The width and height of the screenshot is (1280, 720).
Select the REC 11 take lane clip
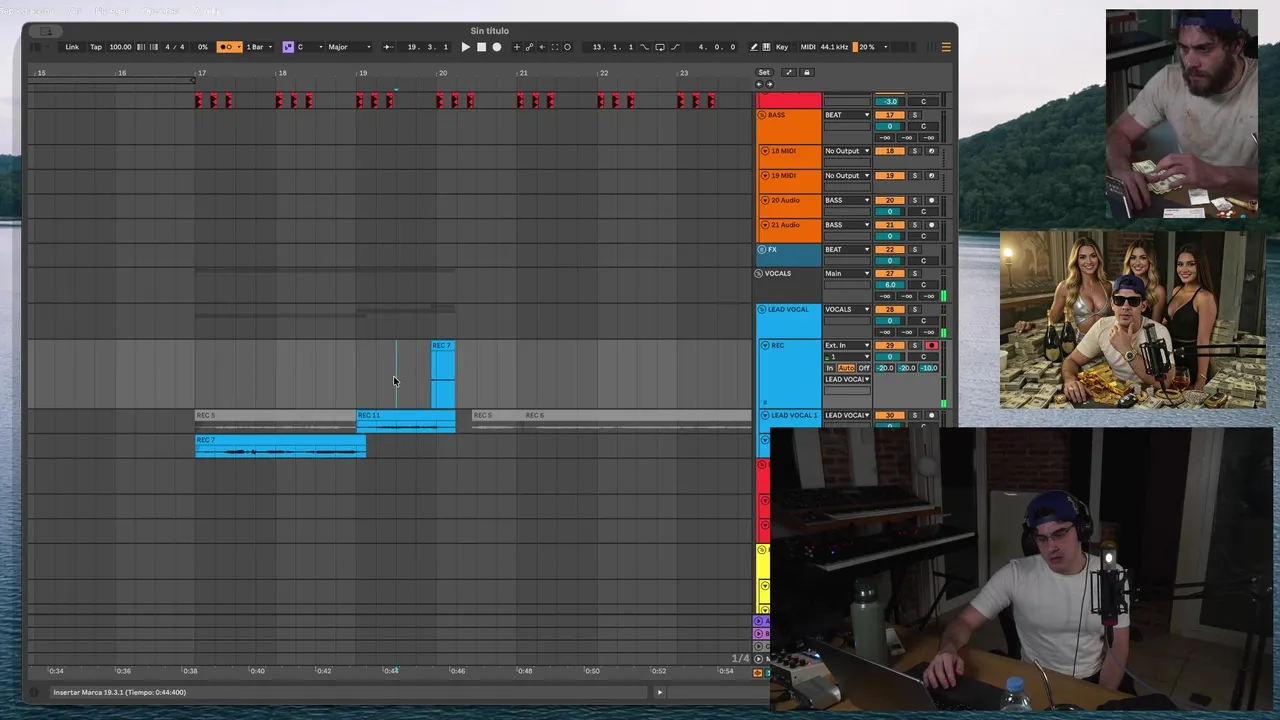406,421
